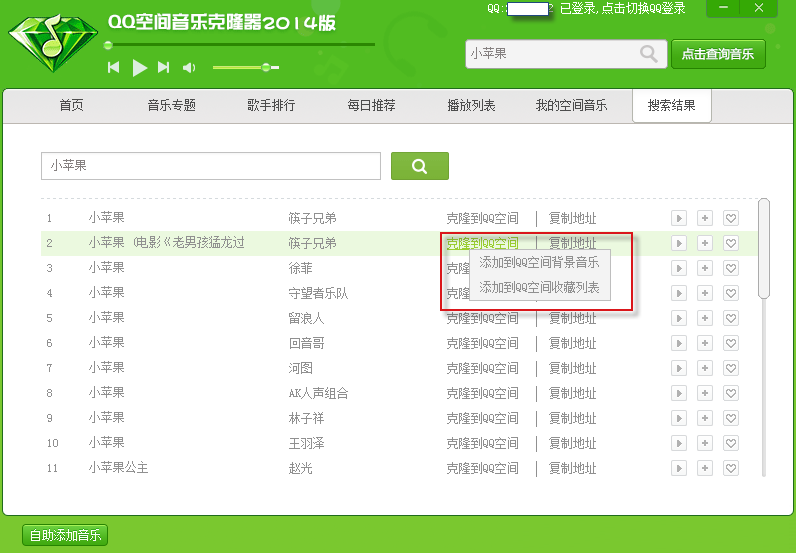796x553 pixels.
Task: Switch QQ login via 已登录,点击切换QQ登录
Action: [622, 8]
